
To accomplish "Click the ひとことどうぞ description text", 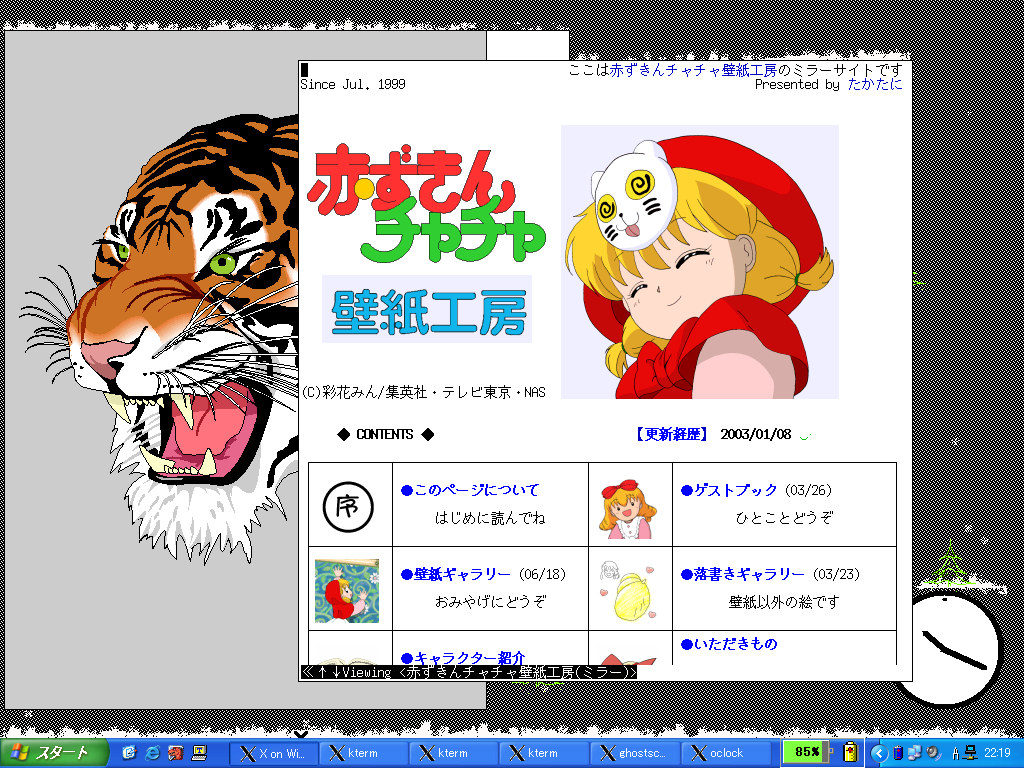I will (784, 518).
